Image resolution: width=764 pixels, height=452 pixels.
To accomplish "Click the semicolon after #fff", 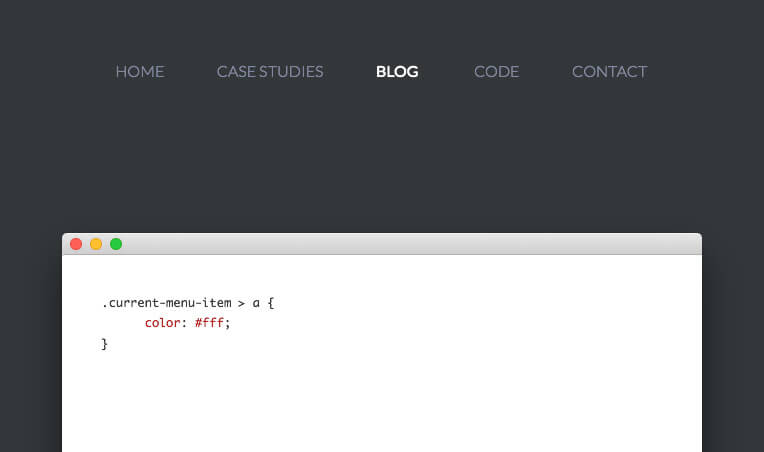I will coord(228,323).
